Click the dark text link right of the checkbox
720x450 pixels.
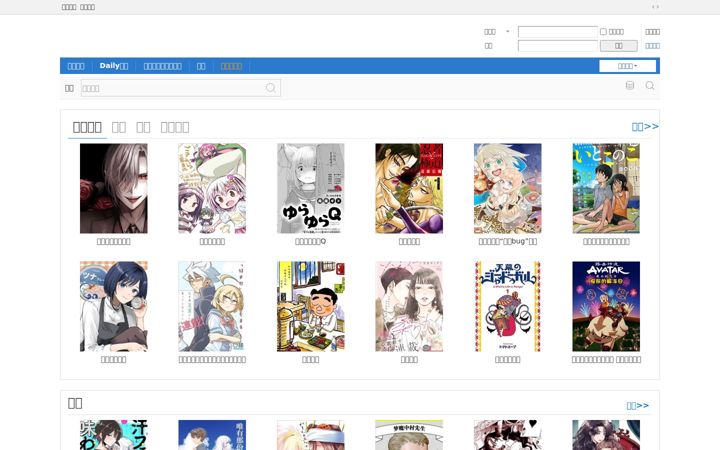(652, 32)
